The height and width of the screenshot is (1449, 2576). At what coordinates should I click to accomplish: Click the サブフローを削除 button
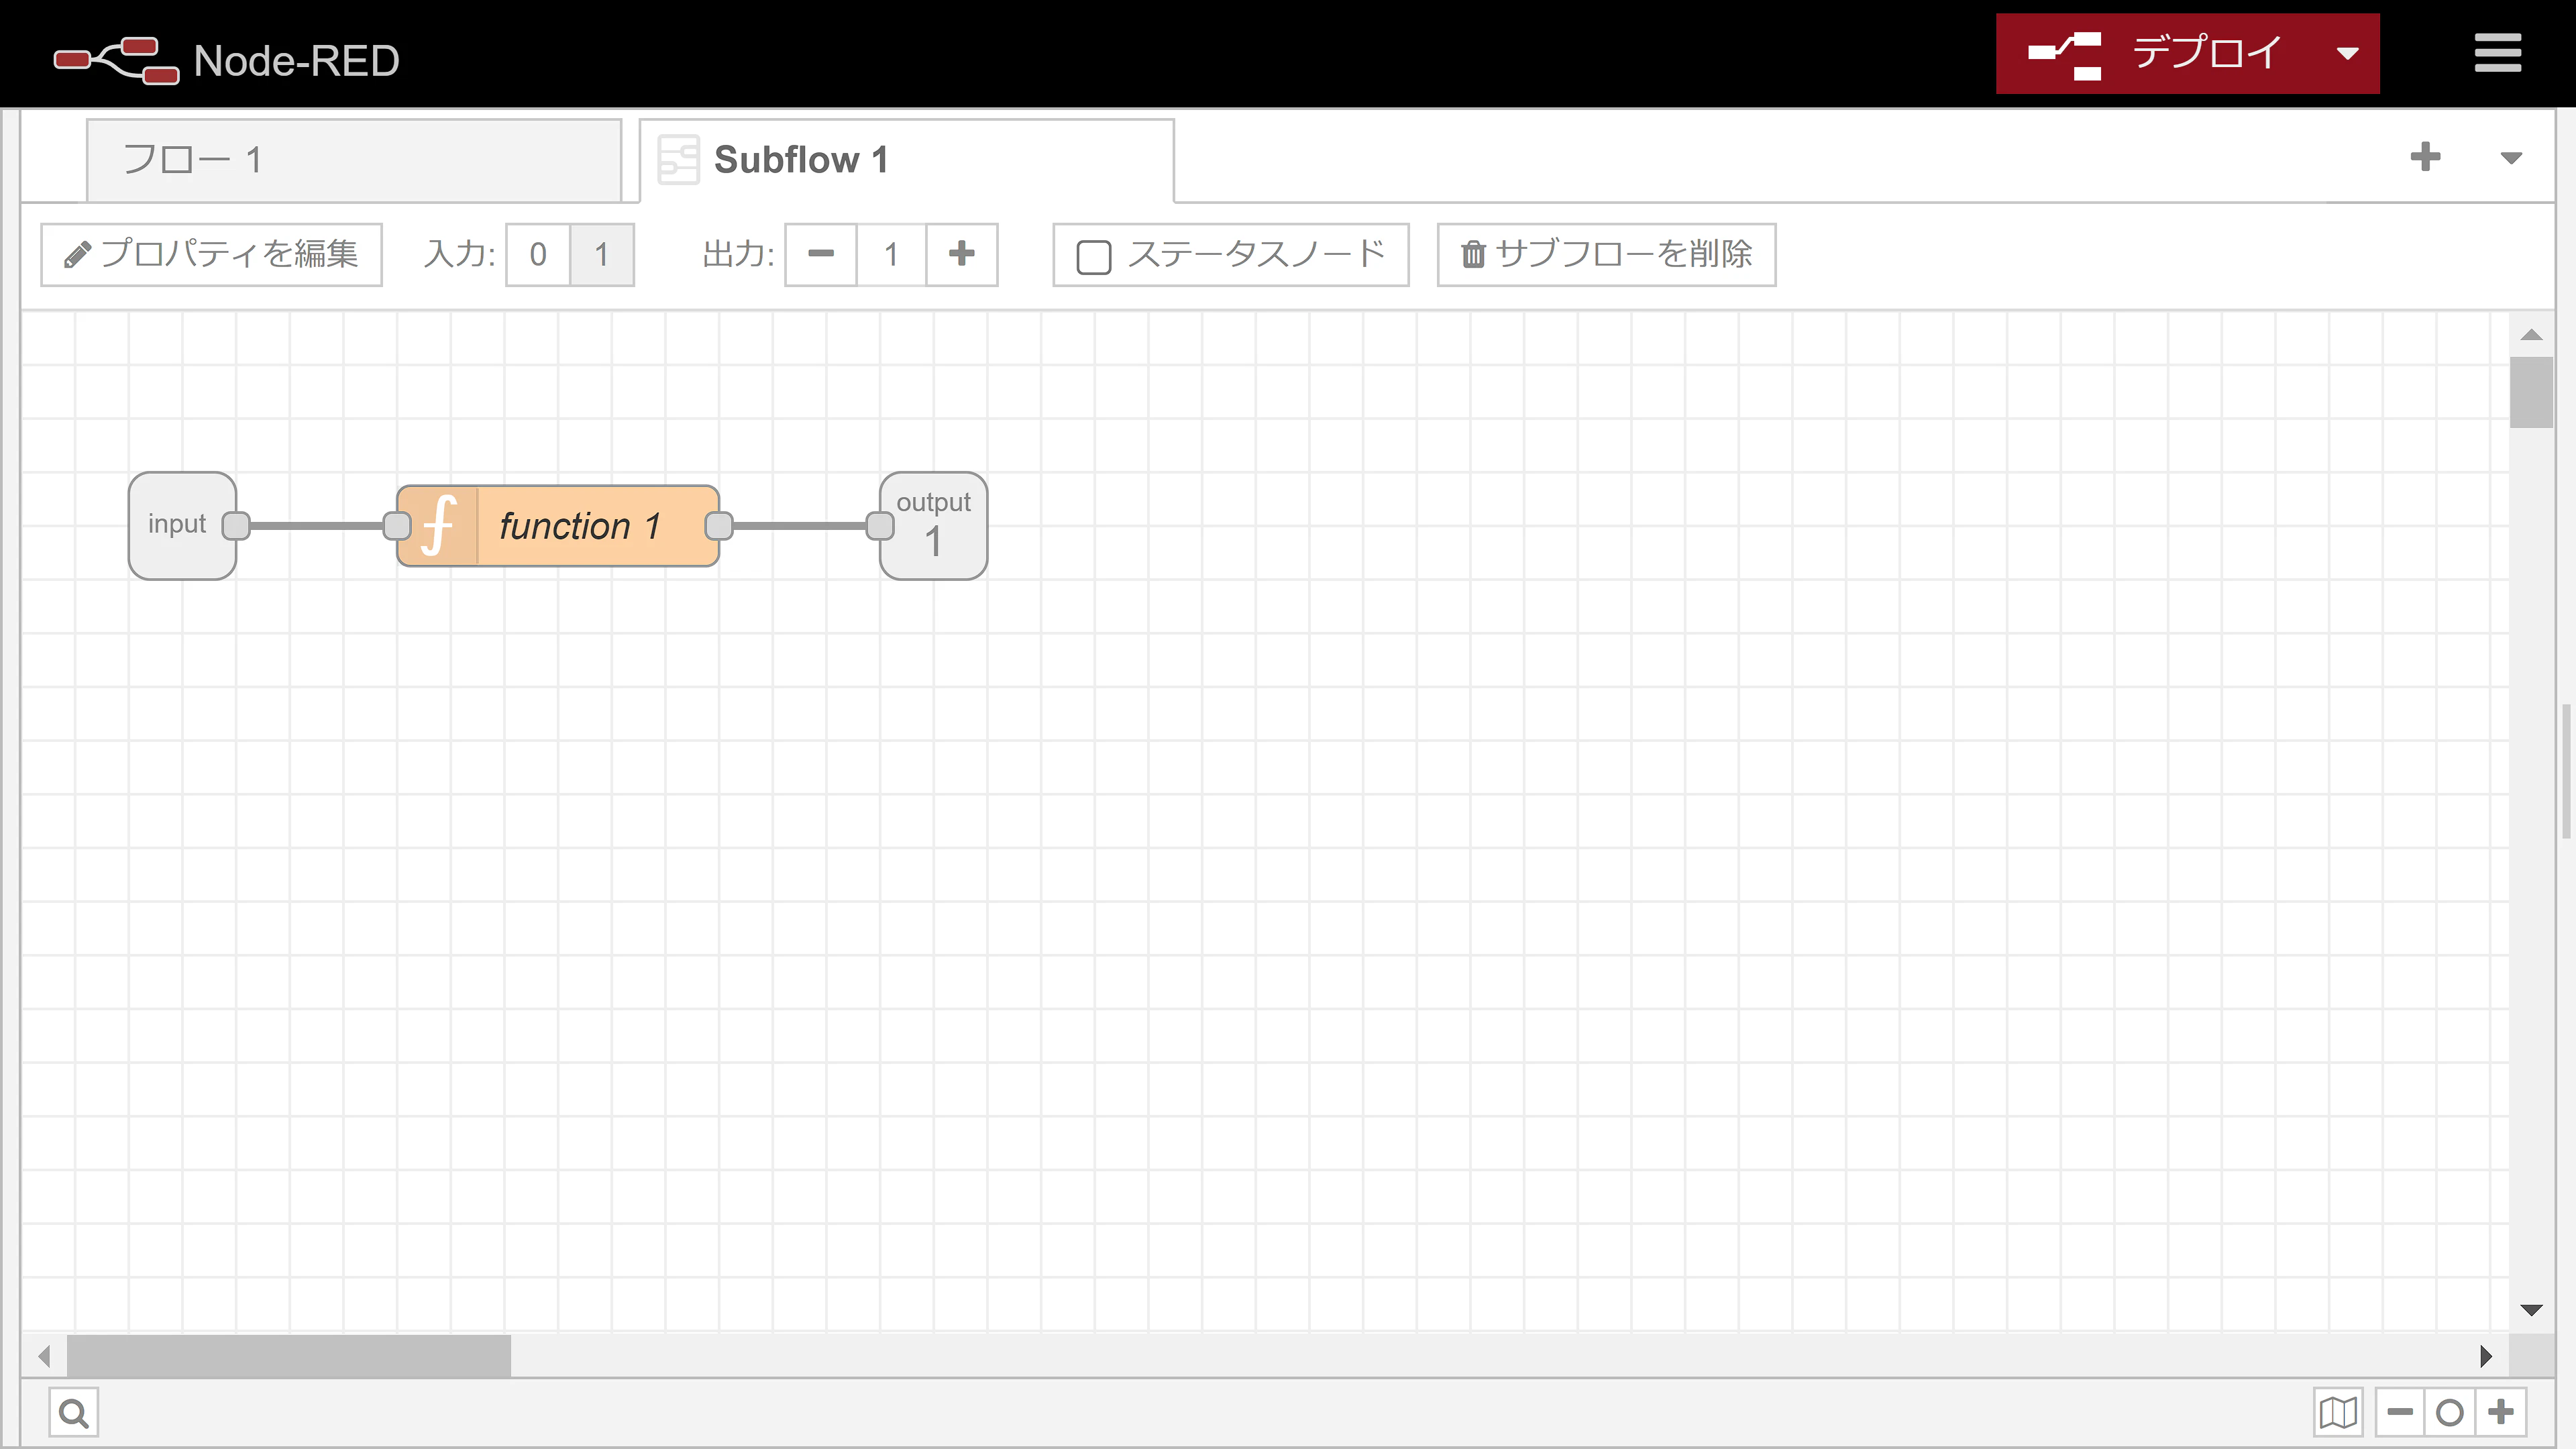(x=1606, y=254)
